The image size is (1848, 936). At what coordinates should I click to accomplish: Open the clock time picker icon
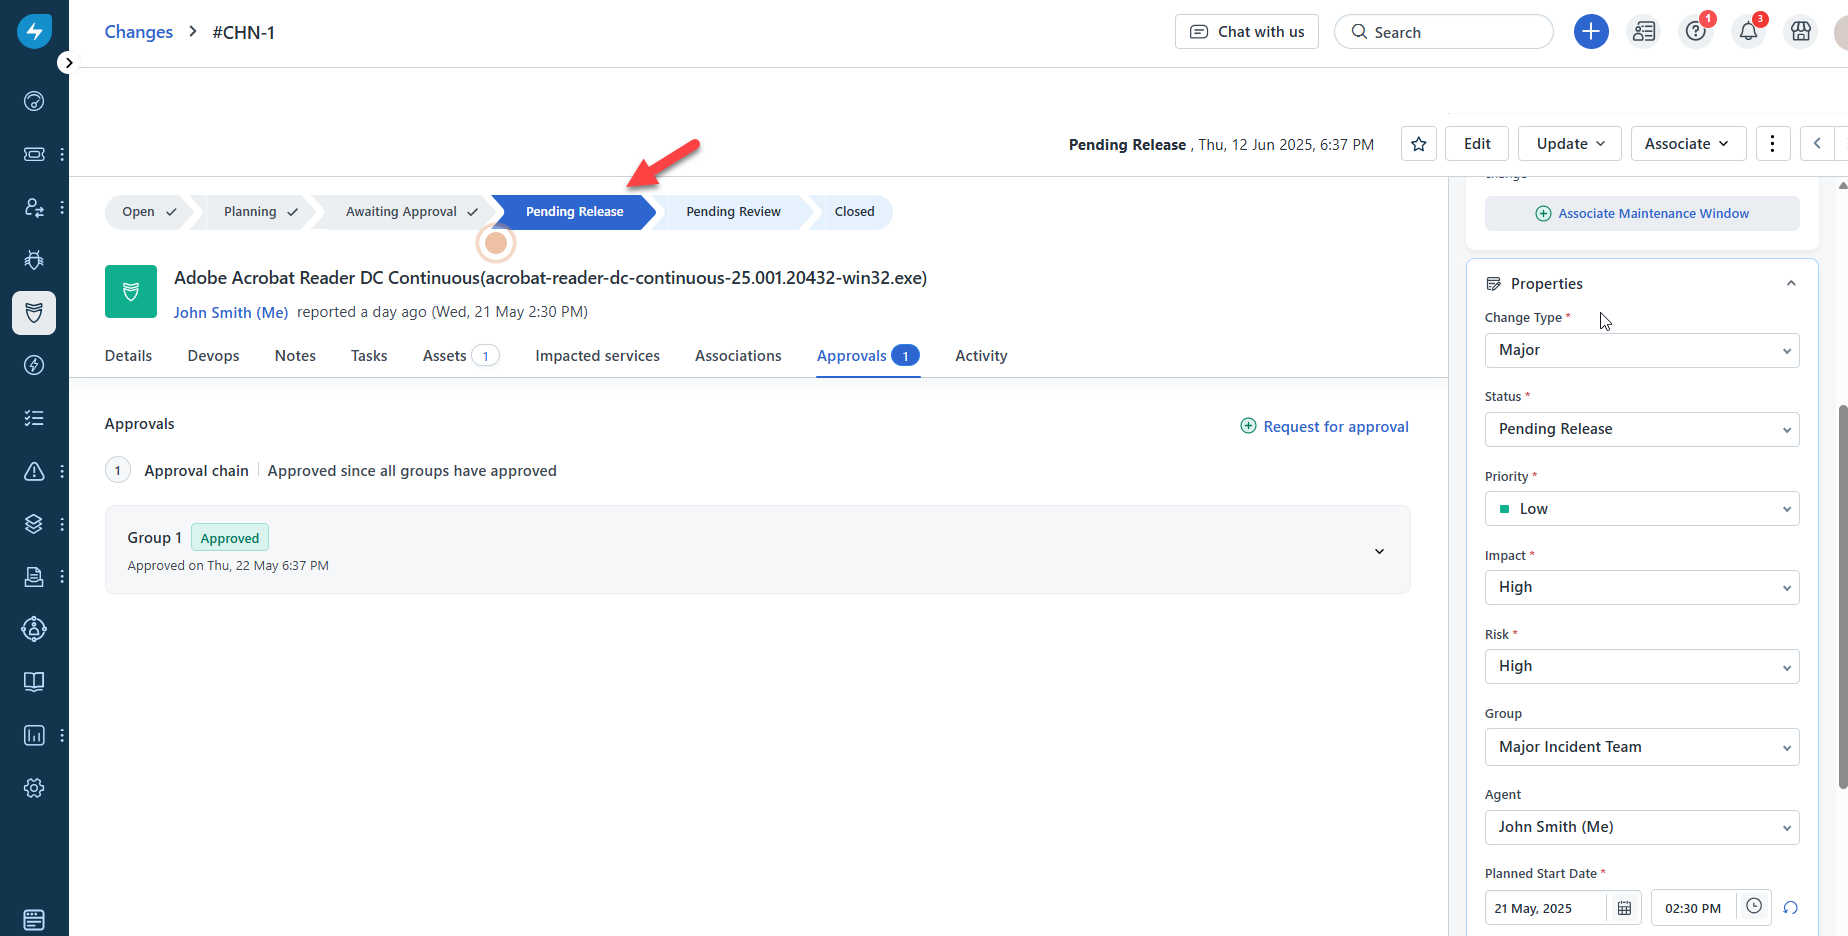click(1754, 907)
